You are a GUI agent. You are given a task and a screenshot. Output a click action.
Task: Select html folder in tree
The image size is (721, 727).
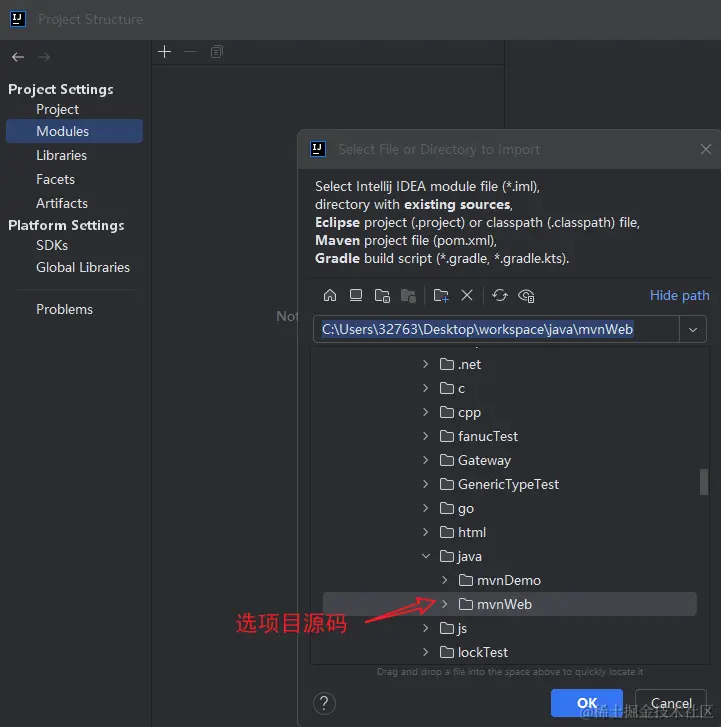(463, 532)
